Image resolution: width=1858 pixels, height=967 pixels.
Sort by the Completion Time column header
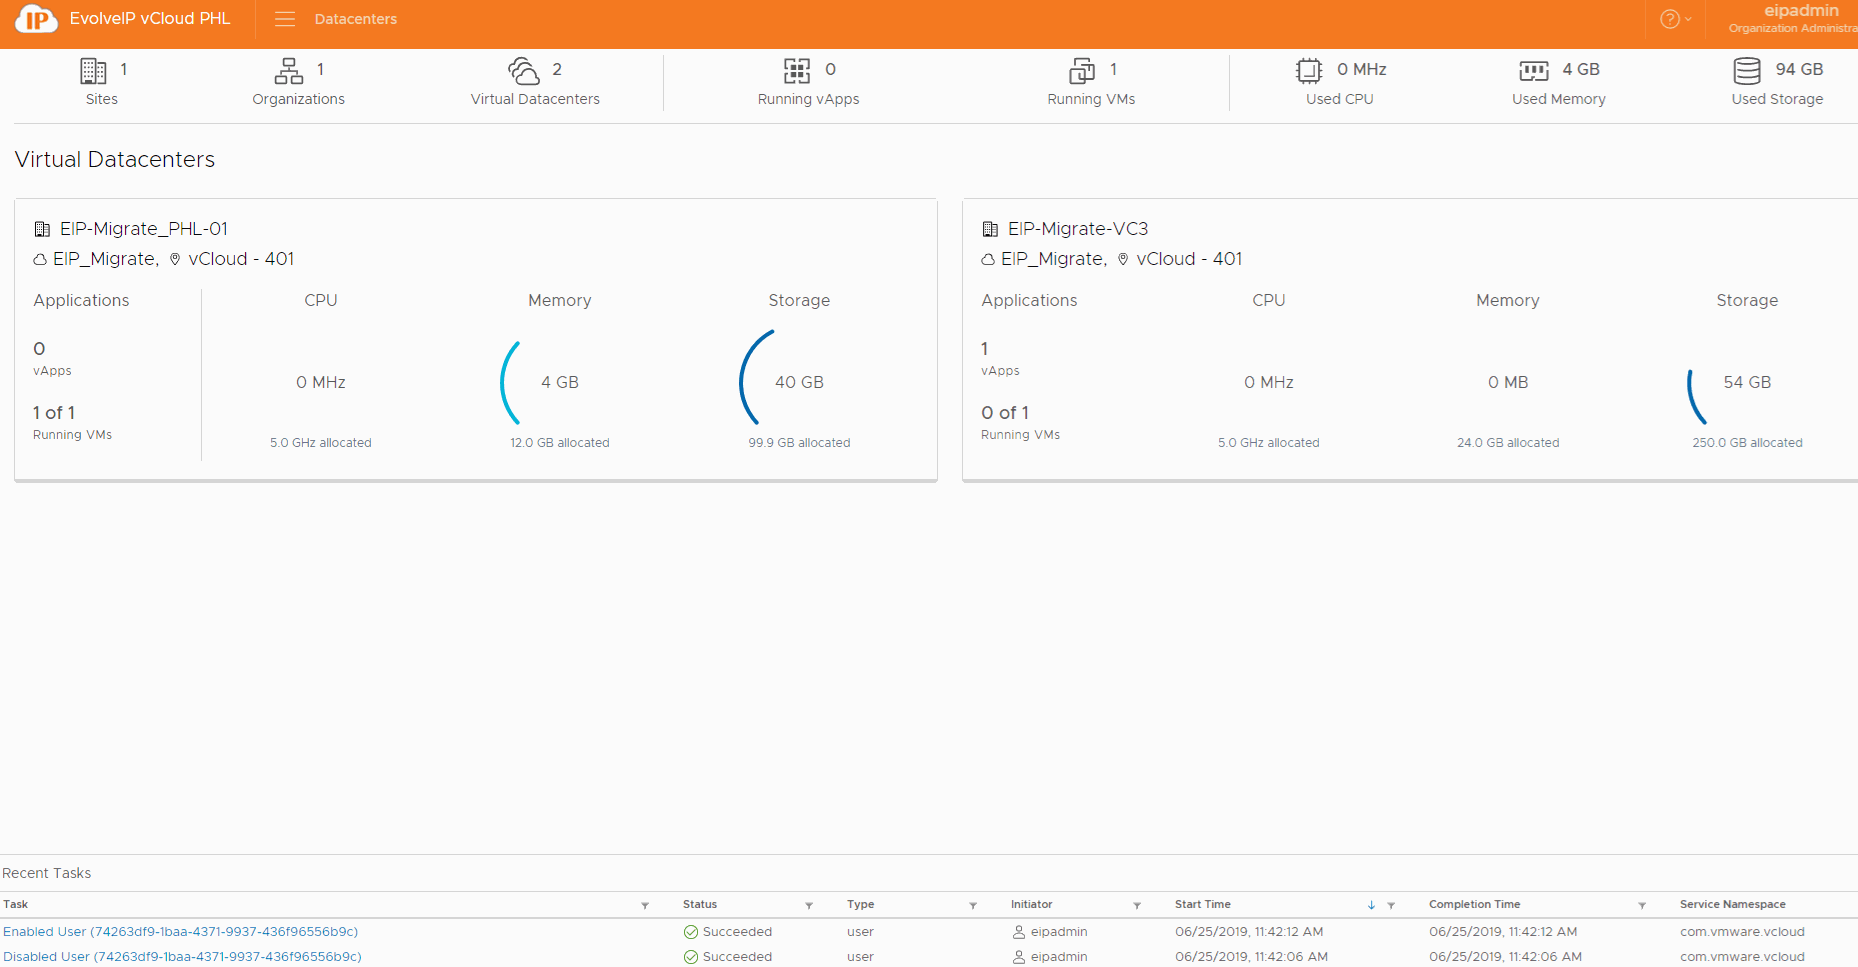click(1474, 904)
